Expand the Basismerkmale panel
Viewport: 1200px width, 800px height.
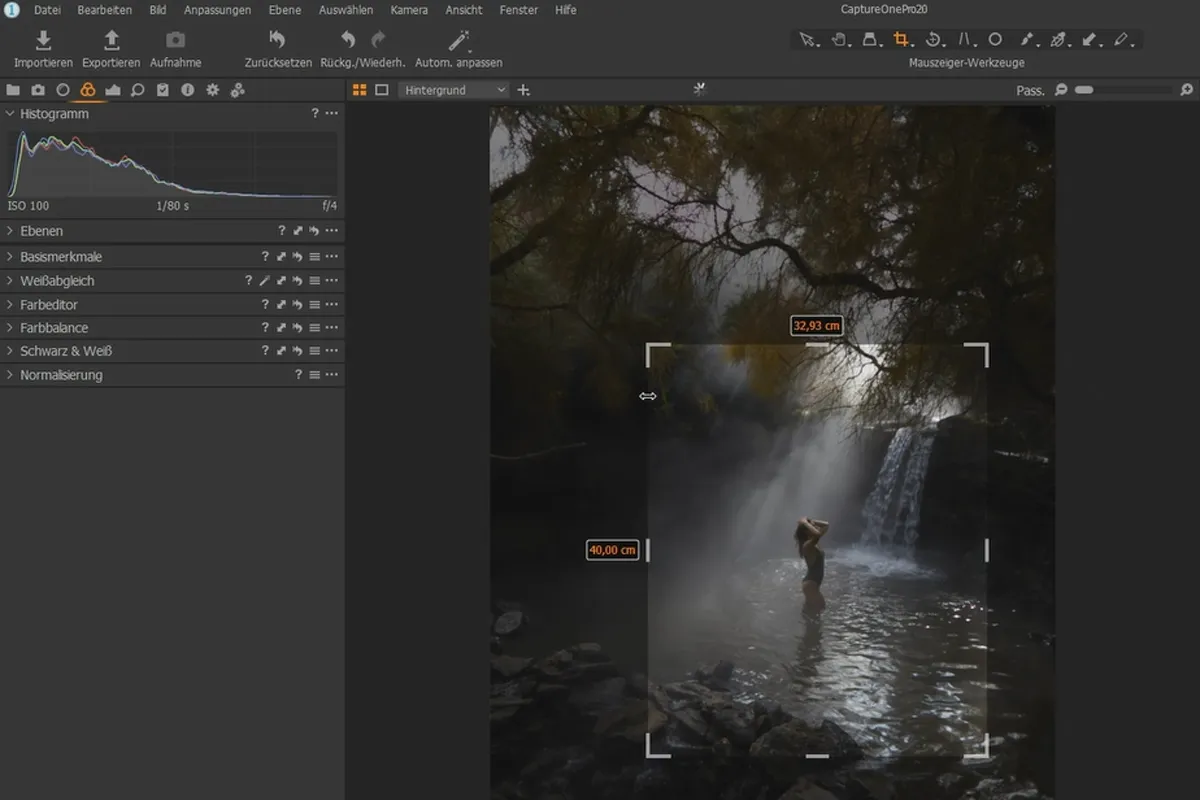[10, 257]
